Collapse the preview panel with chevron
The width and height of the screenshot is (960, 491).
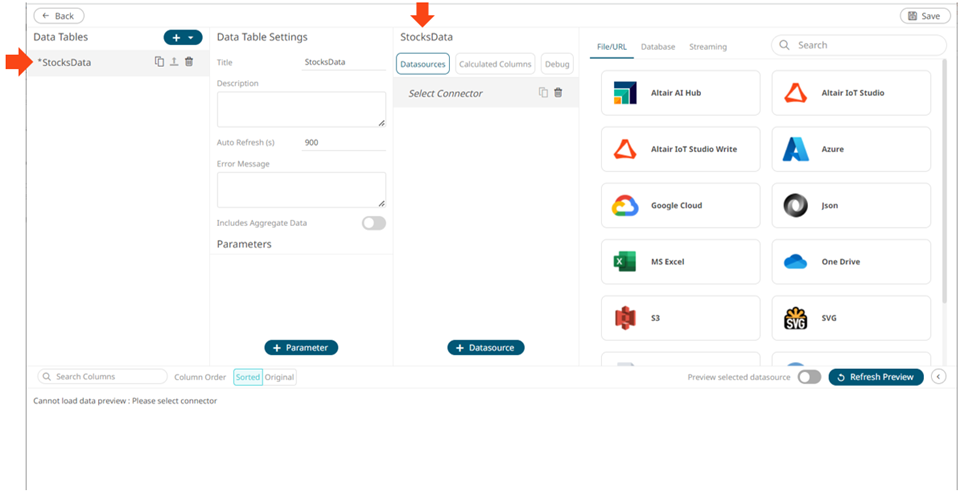938,377
